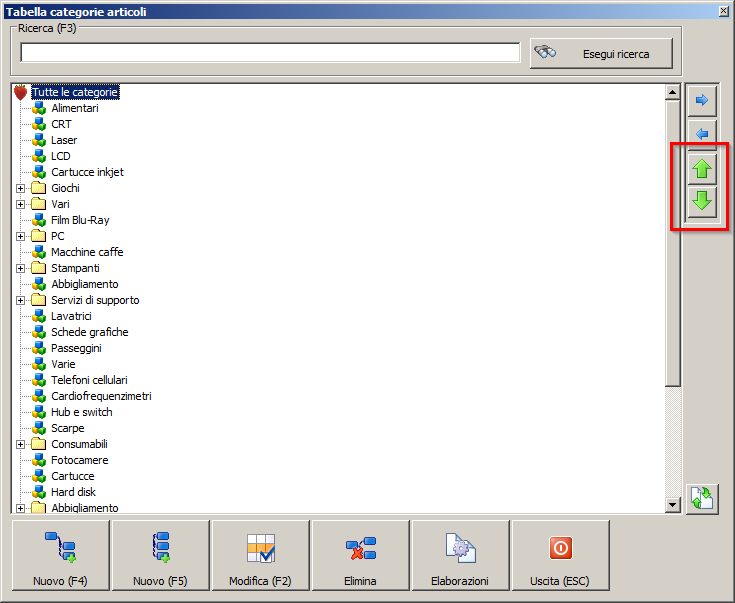Click the Alimentari cubes icon
Viewport: 735px width, 603px height.
[39, 108]
